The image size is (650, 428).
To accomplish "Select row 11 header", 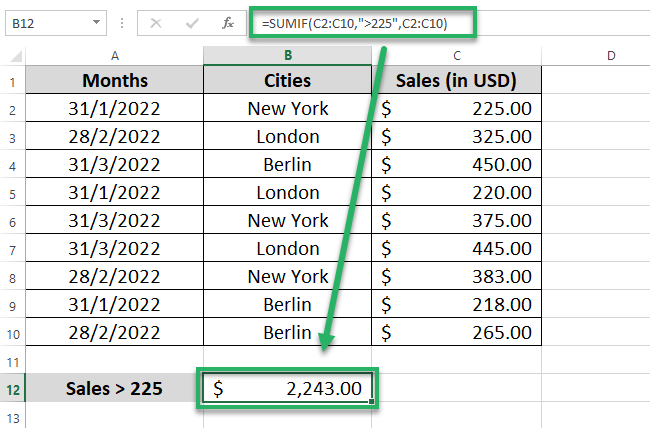I will [x=12, y=362].
